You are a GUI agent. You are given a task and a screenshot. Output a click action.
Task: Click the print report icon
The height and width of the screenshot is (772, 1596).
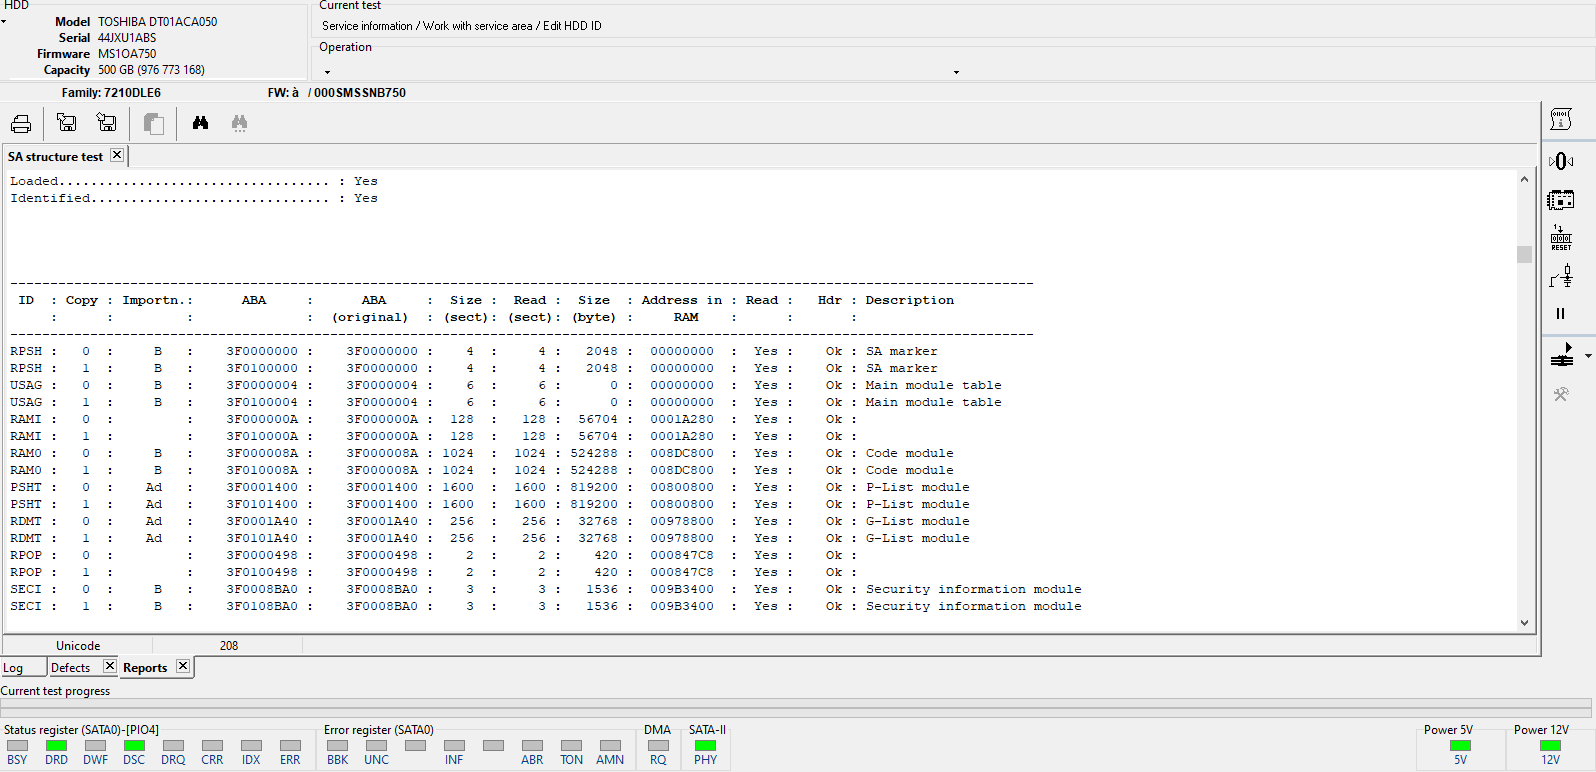click(x=21, y=124)
